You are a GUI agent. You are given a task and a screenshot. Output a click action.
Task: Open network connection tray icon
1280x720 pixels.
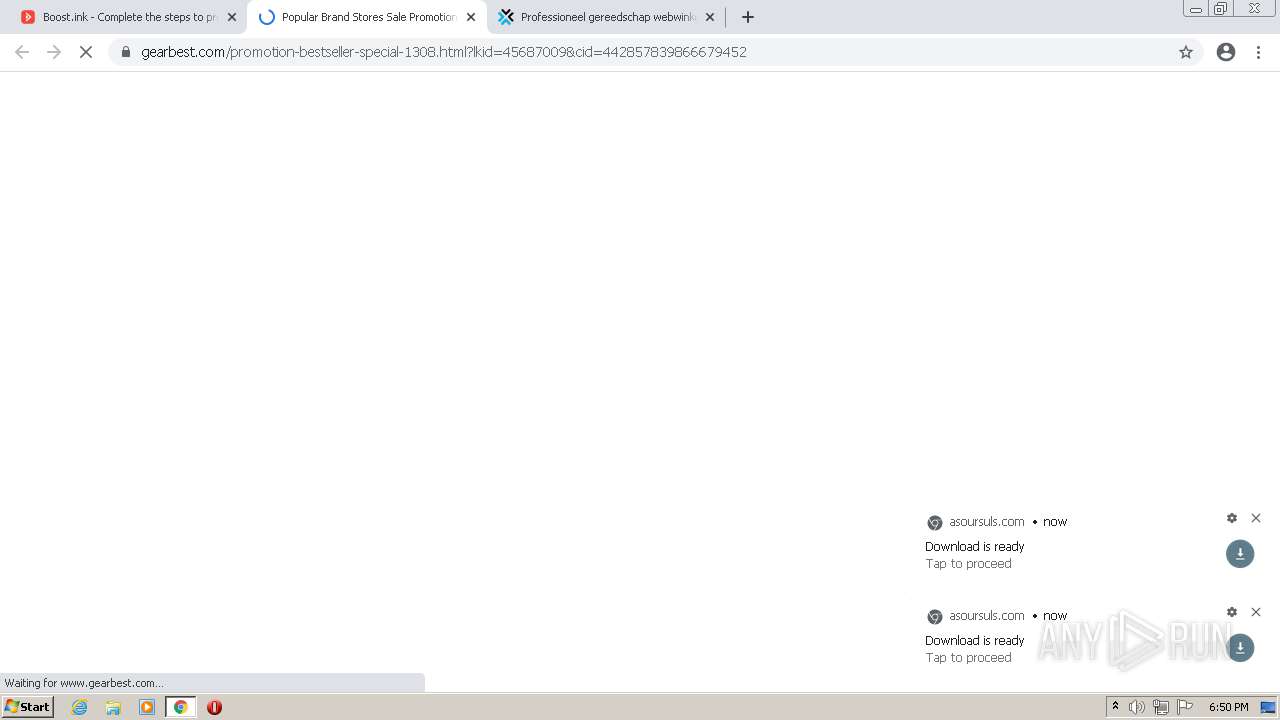(x=1161, y=707)
